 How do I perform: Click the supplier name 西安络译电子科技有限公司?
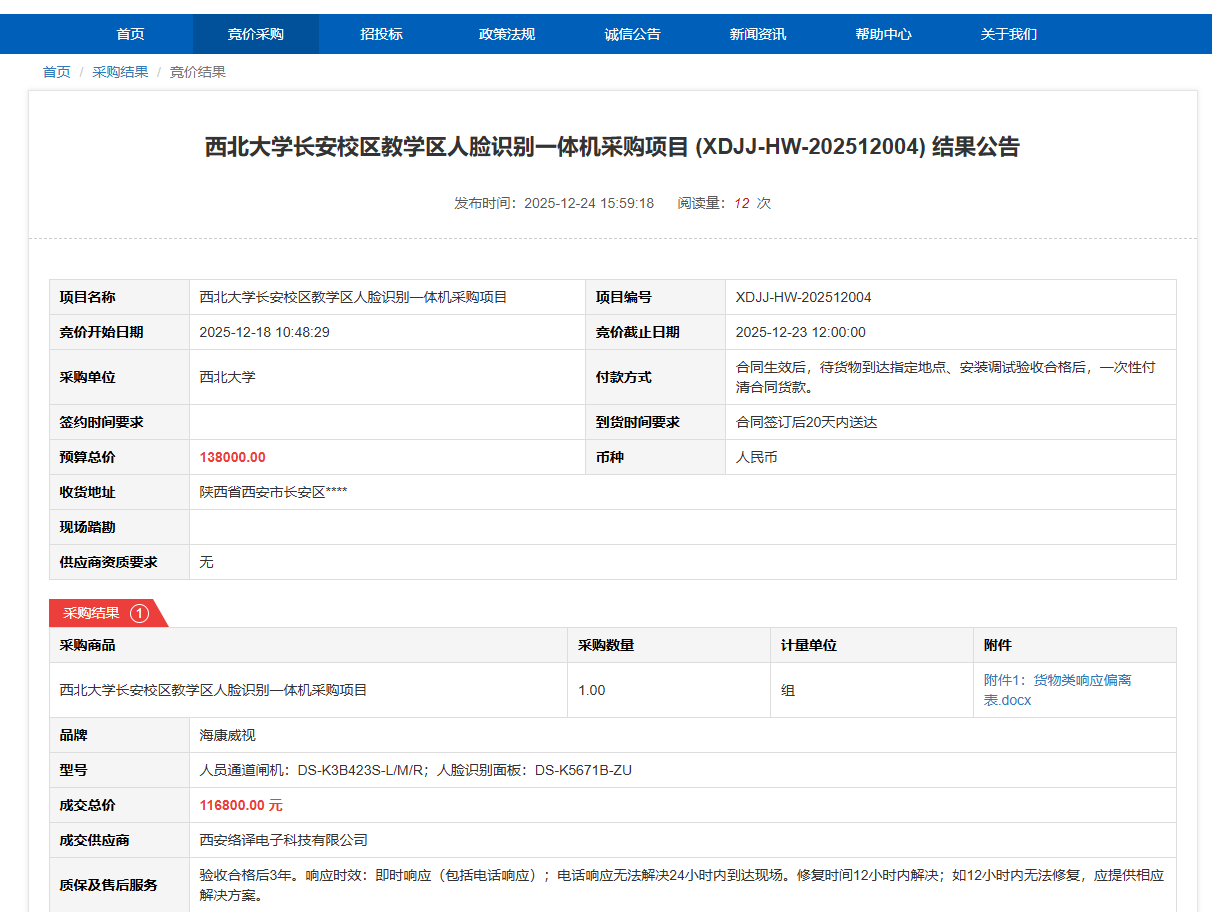coord(284,840)
